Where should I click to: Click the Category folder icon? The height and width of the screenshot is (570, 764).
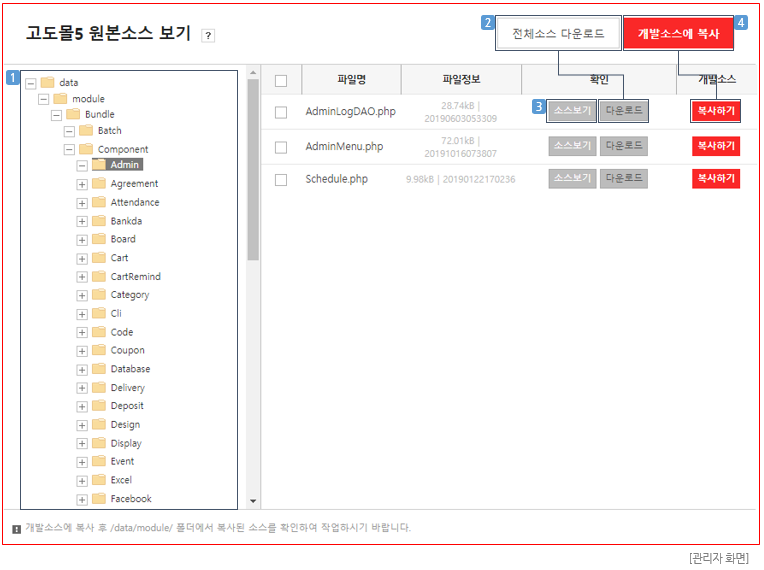(99, 295)
